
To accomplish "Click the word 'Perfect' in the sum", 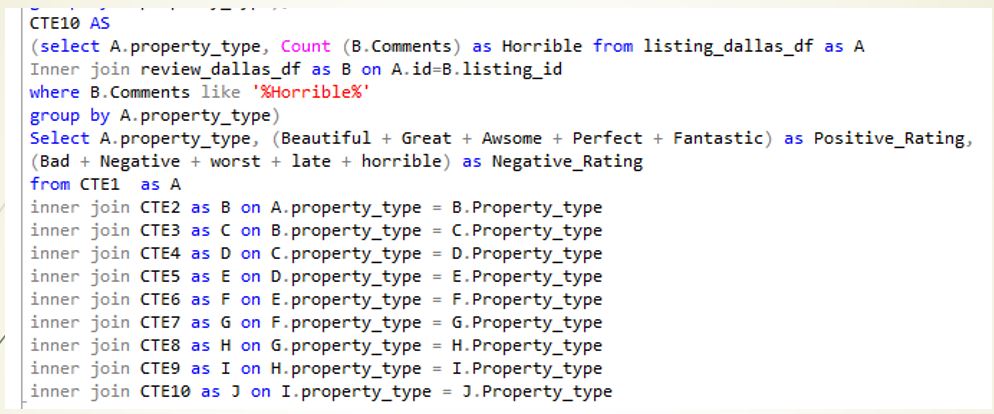I will coord(607,138).
